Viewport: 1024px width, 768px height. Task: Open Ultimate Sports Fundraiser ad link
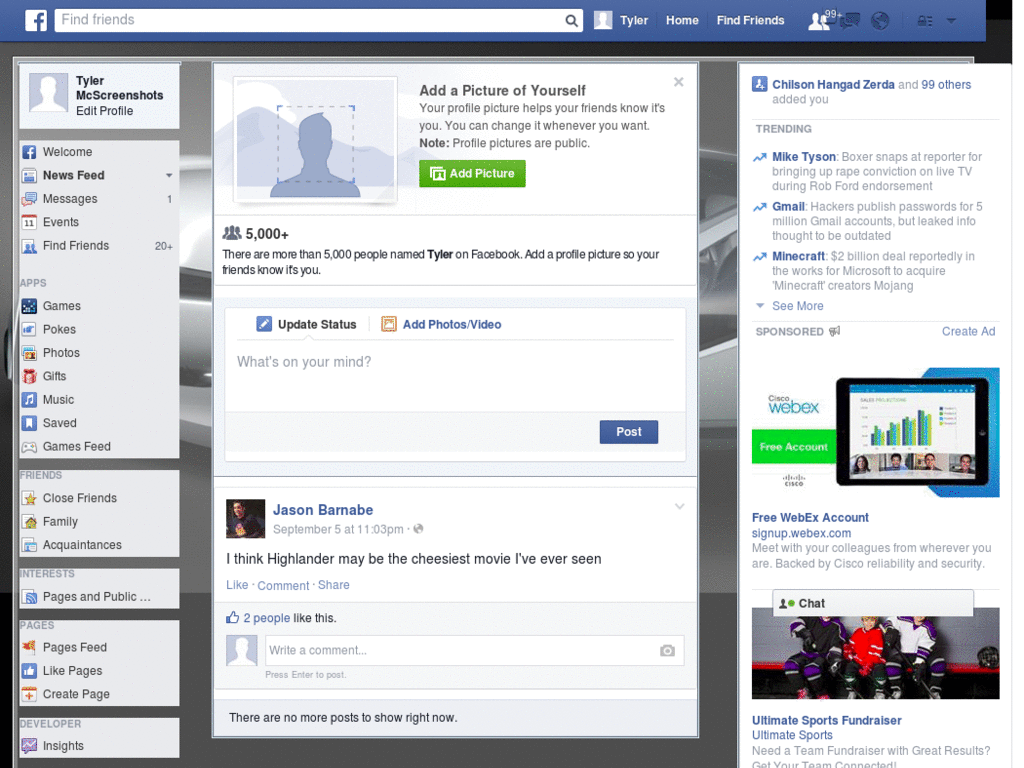tap(826, 720)
